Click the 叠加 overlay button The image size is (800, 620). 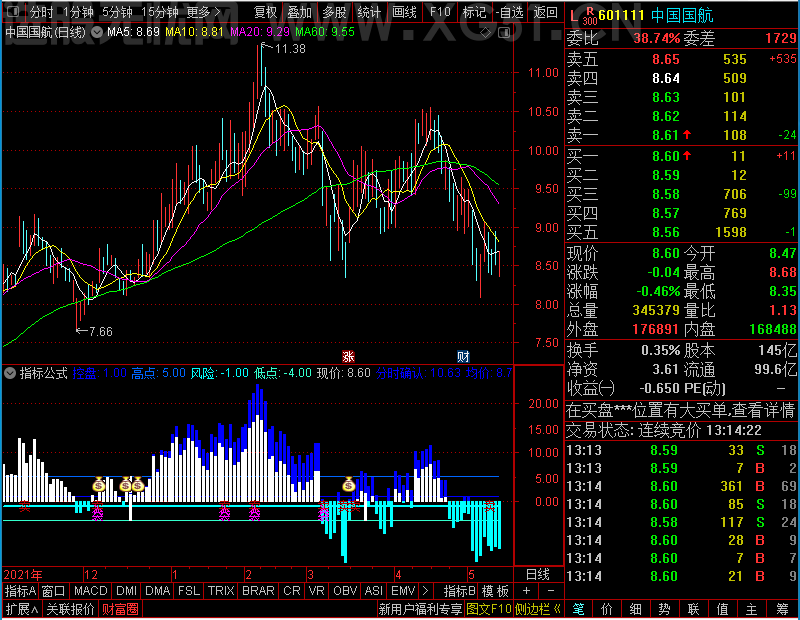point(299,12)
